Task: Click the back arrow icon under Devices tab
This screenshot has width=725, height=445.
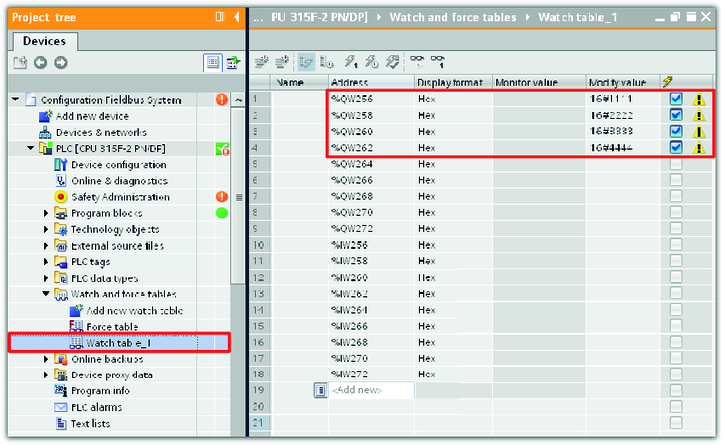Action: coord(41,63)
